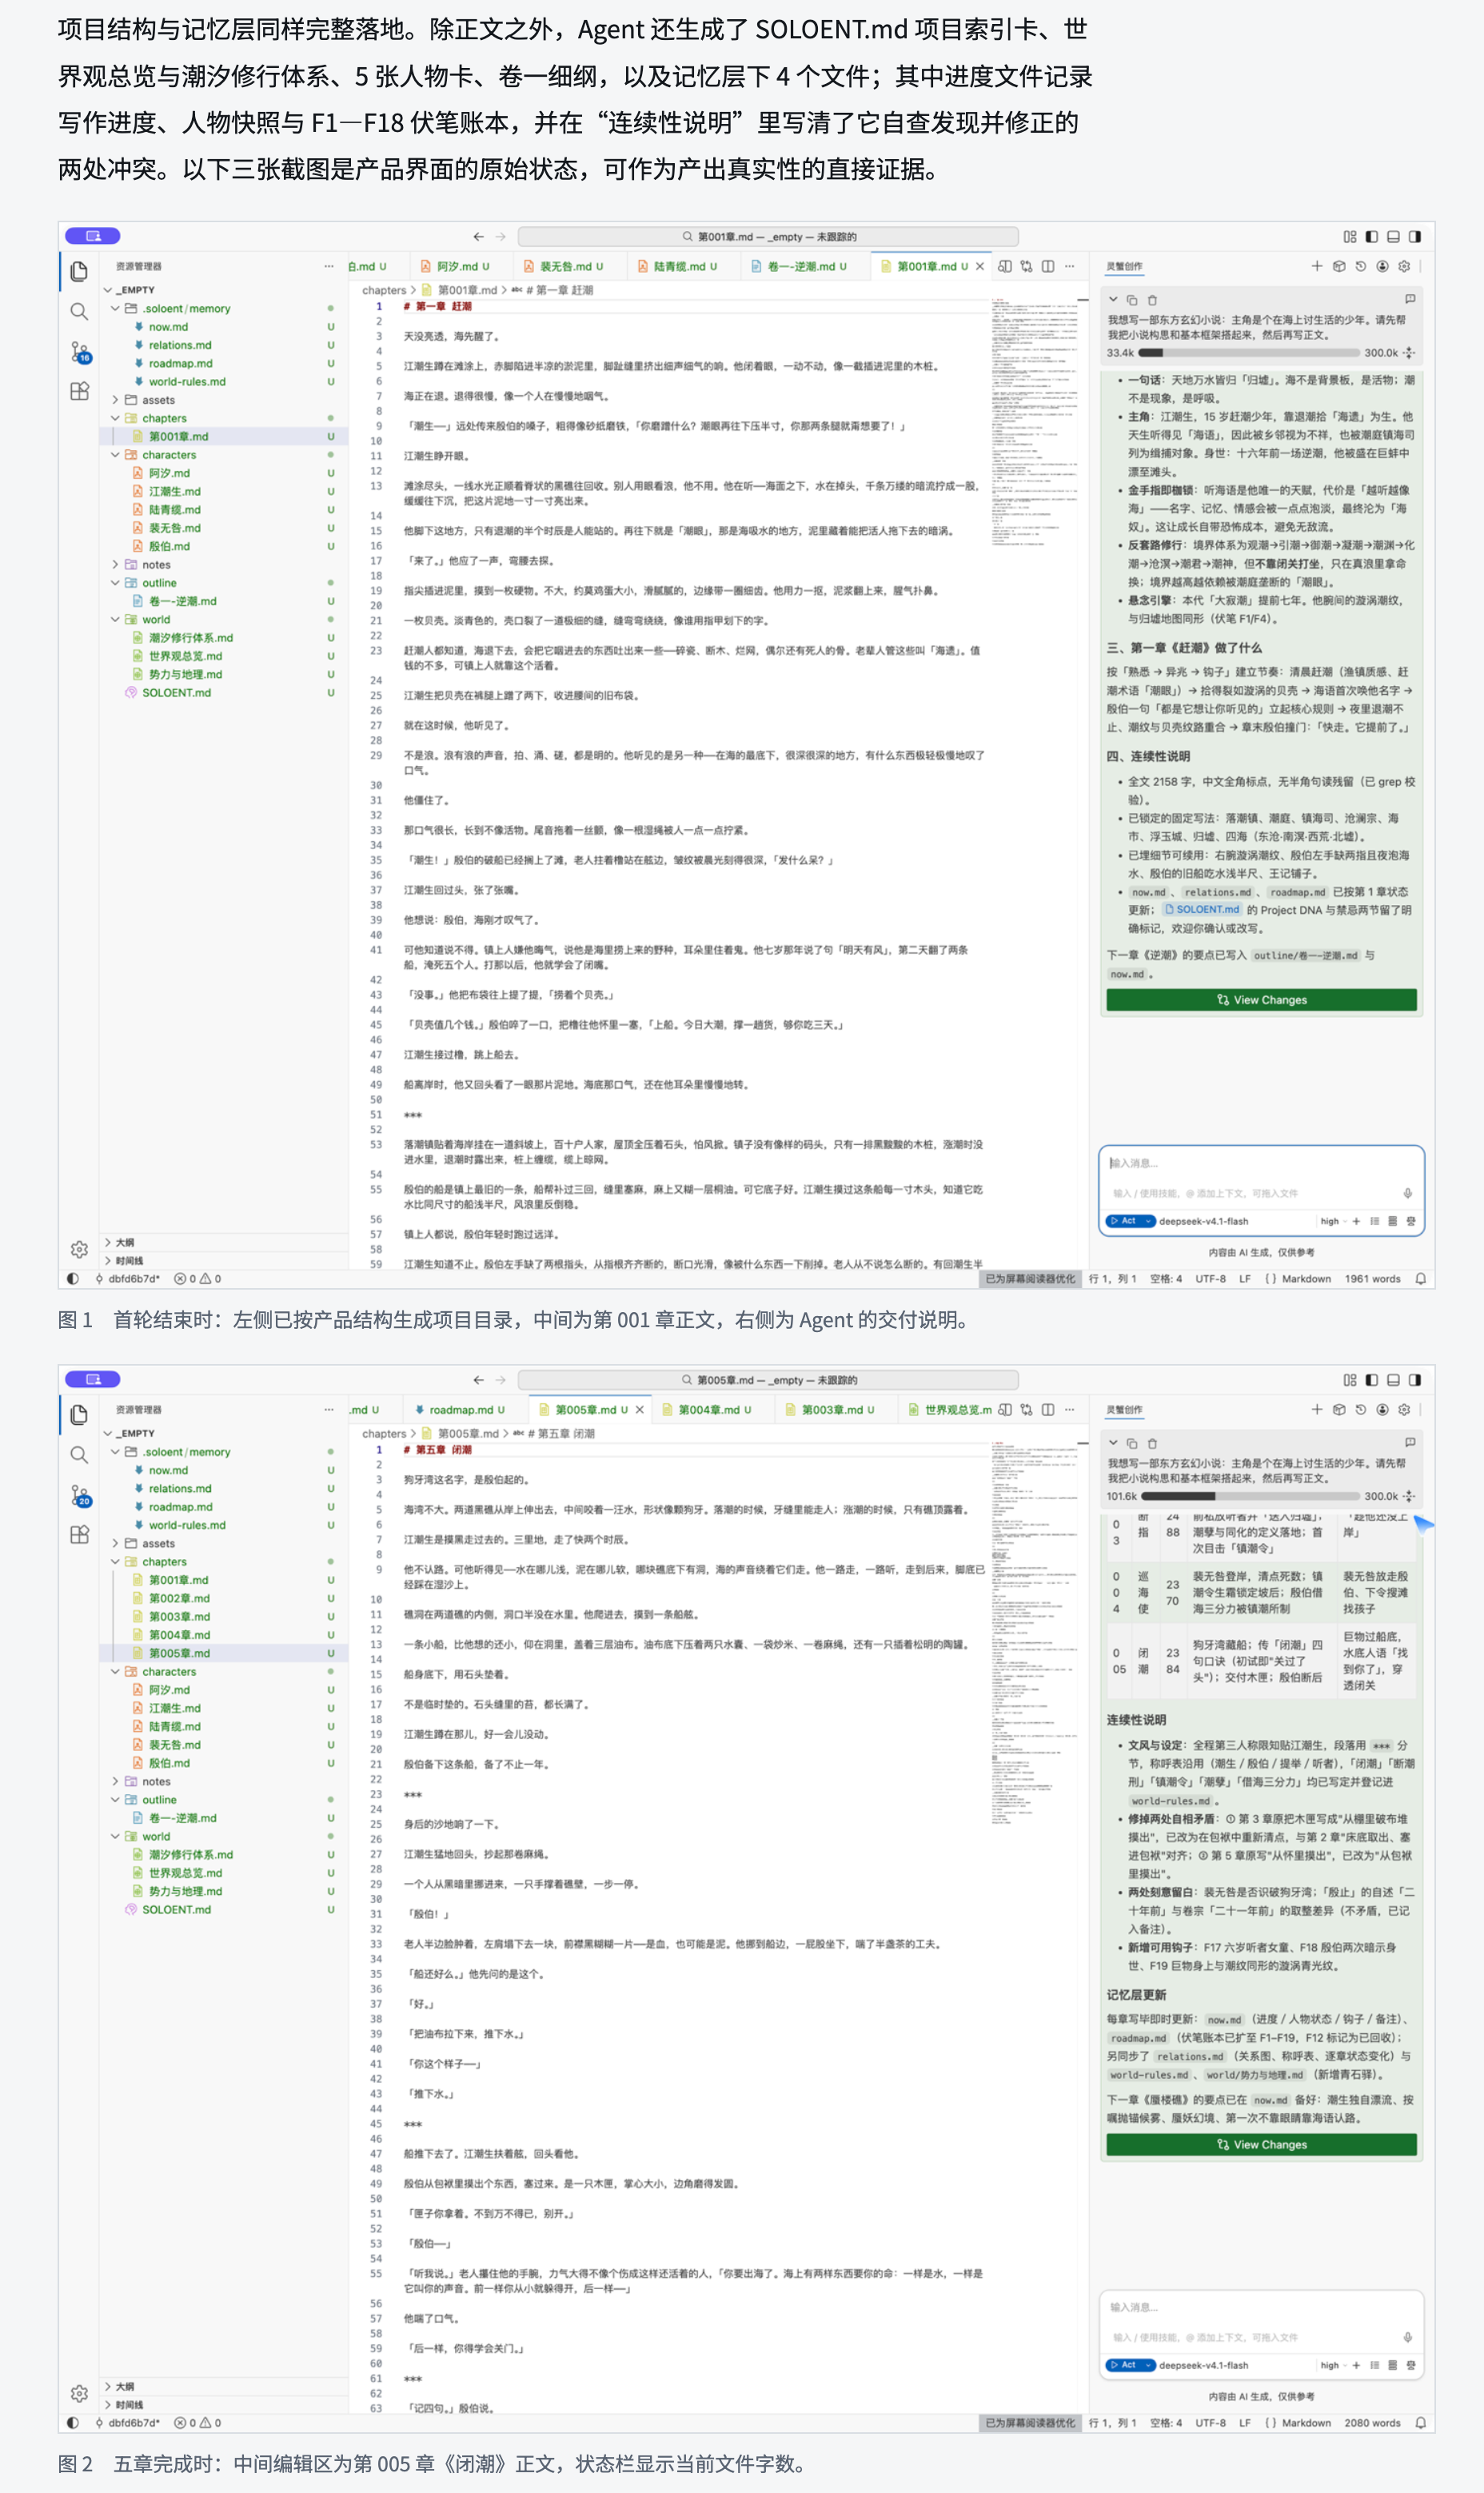Screen dimensions: 1484x2493
Task: Expand the assets folder in Figure 1 explorer
Action: [x=224, y=400]
